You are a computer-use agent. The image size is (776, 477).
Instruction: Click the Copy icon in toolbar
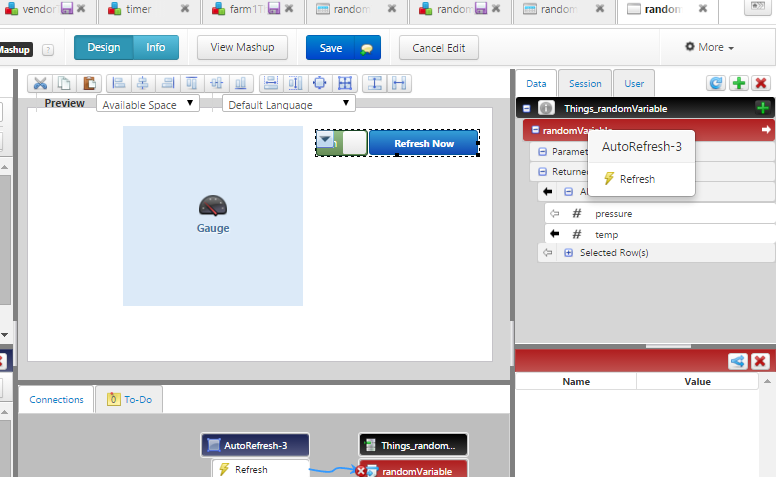(x=64, y=83)
